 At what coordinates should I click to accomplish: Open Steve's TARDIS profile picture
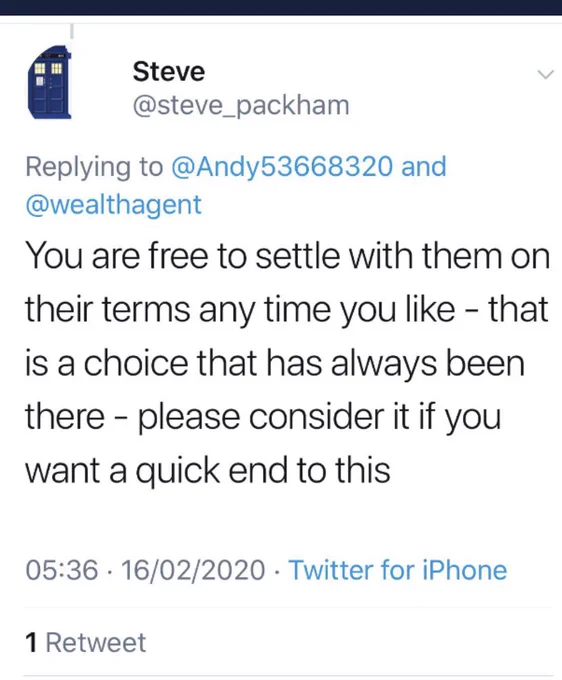point(49,82)
